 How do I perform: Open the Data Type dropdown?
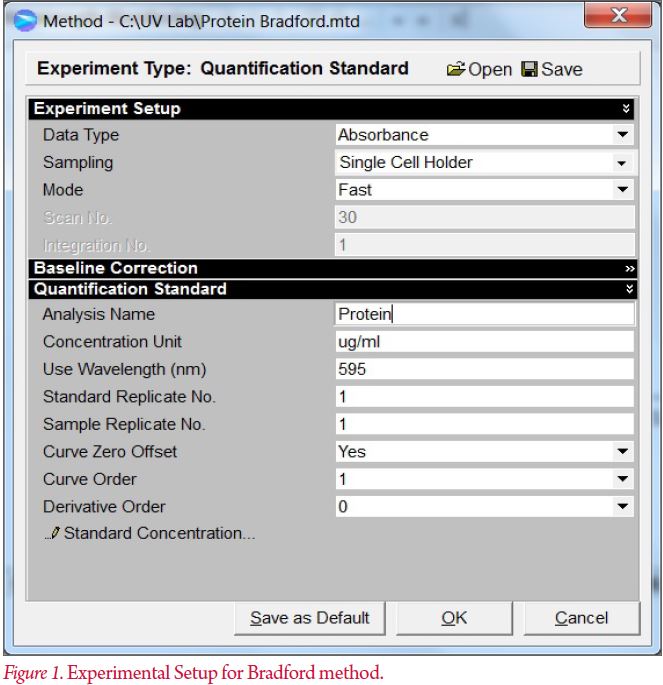623,133
